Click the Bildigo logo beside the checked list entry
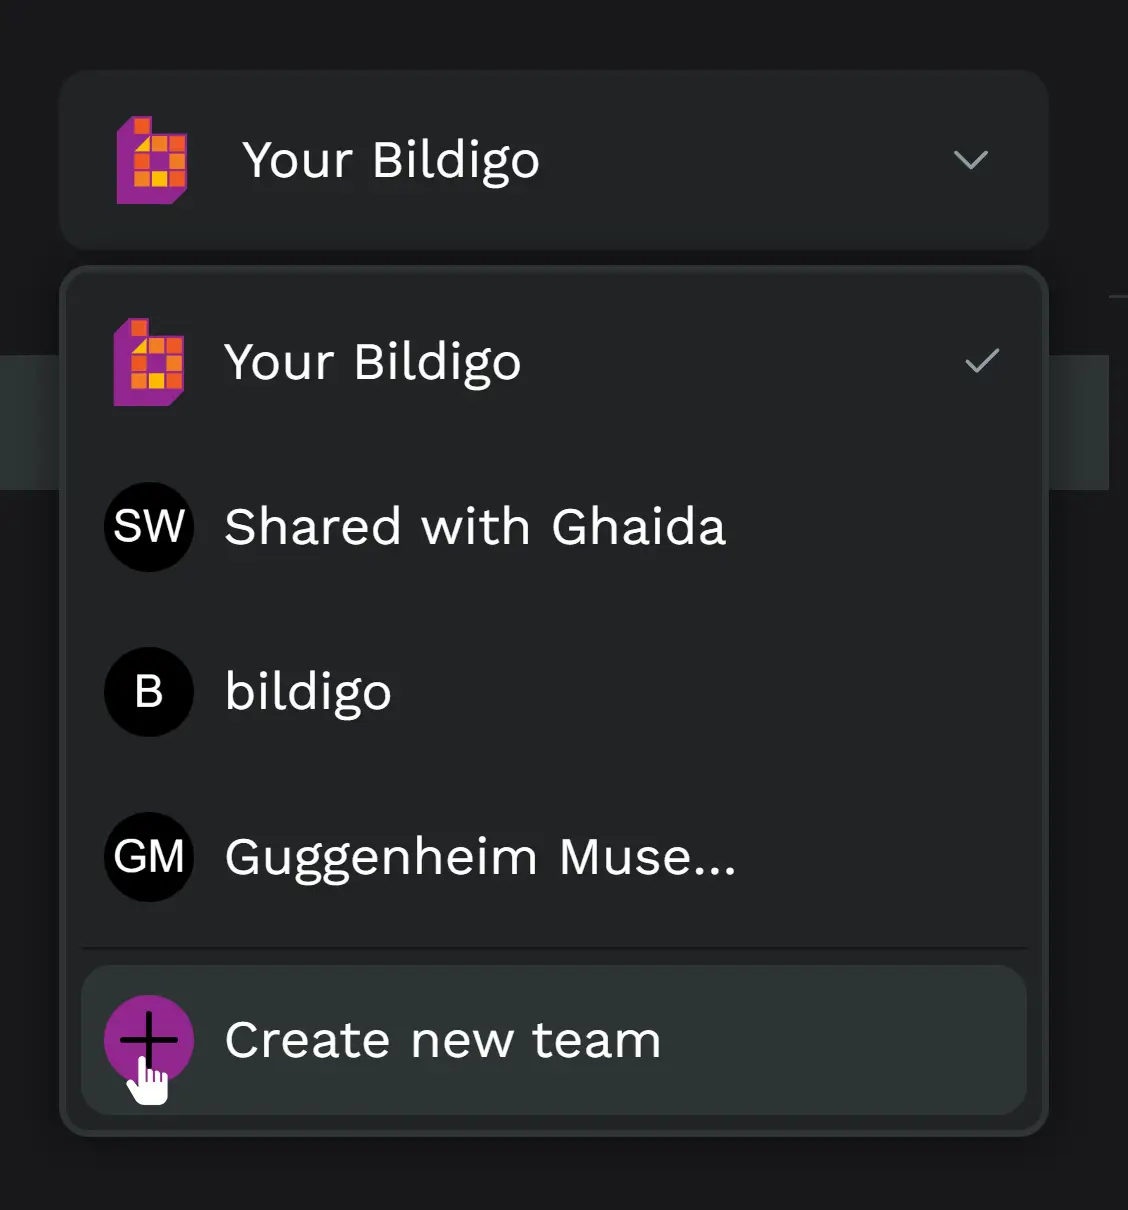This screenshot has height=1210, width=1128. coord(149,362)
